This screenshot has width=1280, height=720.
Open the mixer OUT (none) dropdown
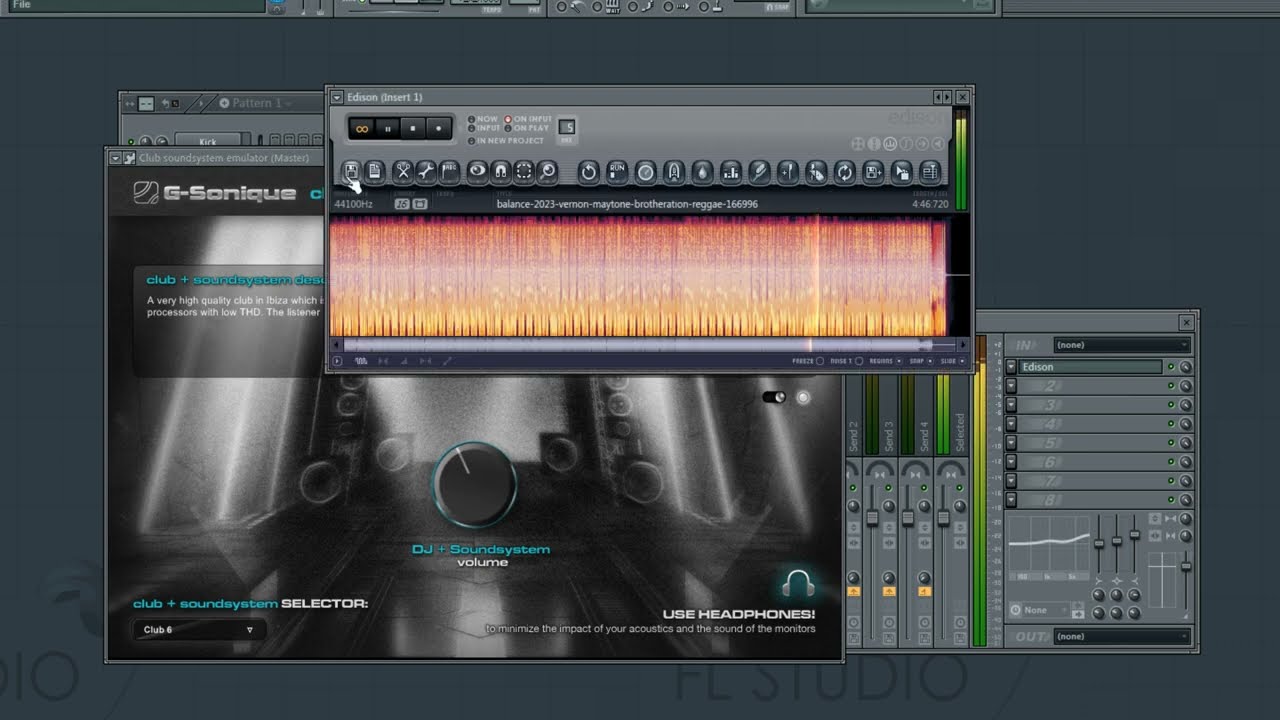[x=1122, y=636]
